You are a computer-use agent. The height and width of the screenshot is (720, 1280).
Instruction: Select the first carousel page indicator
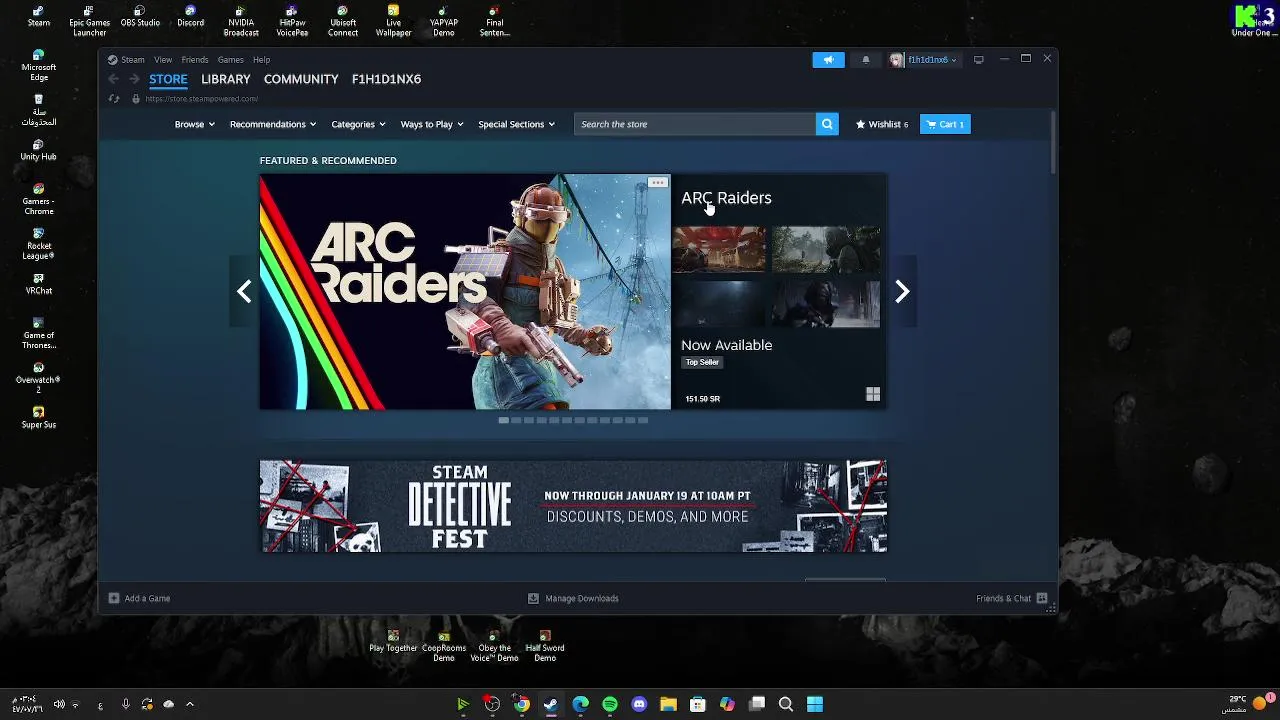pos(503,420)
